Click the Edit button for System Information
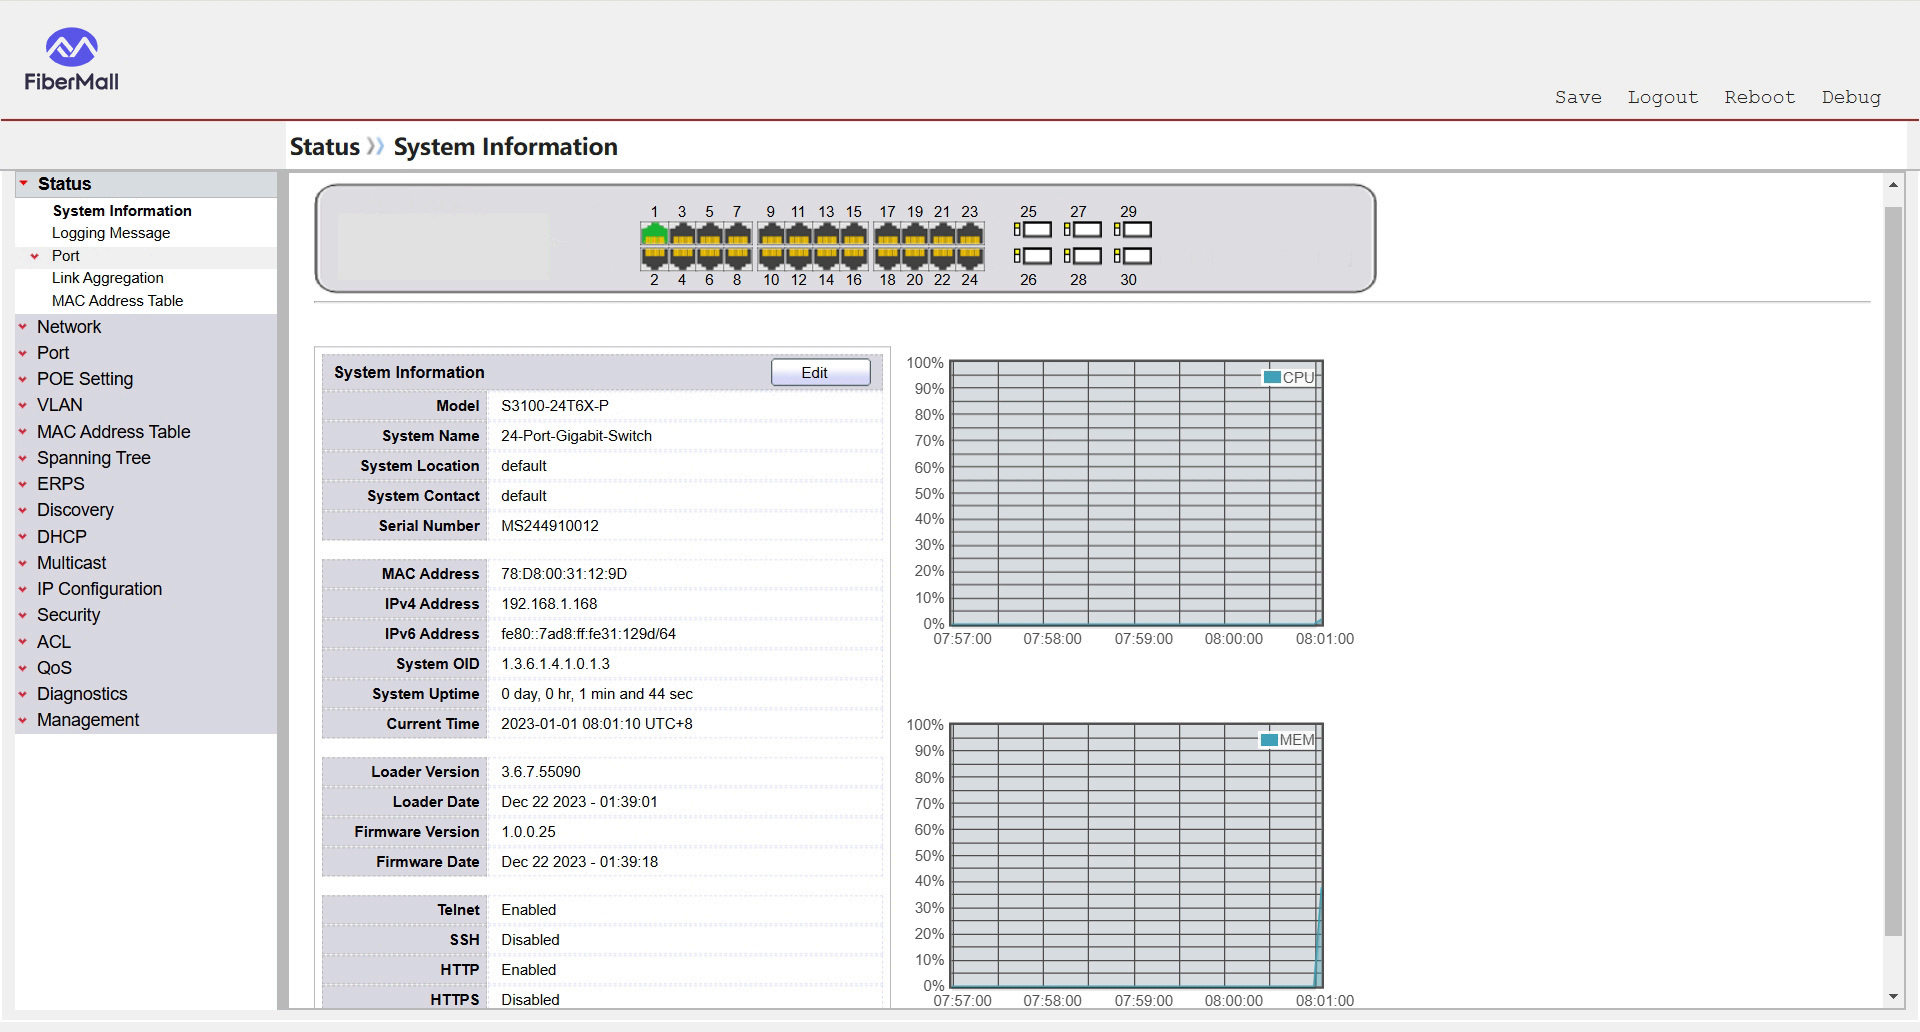This screenshot has width=1920, height=1032. click(820, 373)
